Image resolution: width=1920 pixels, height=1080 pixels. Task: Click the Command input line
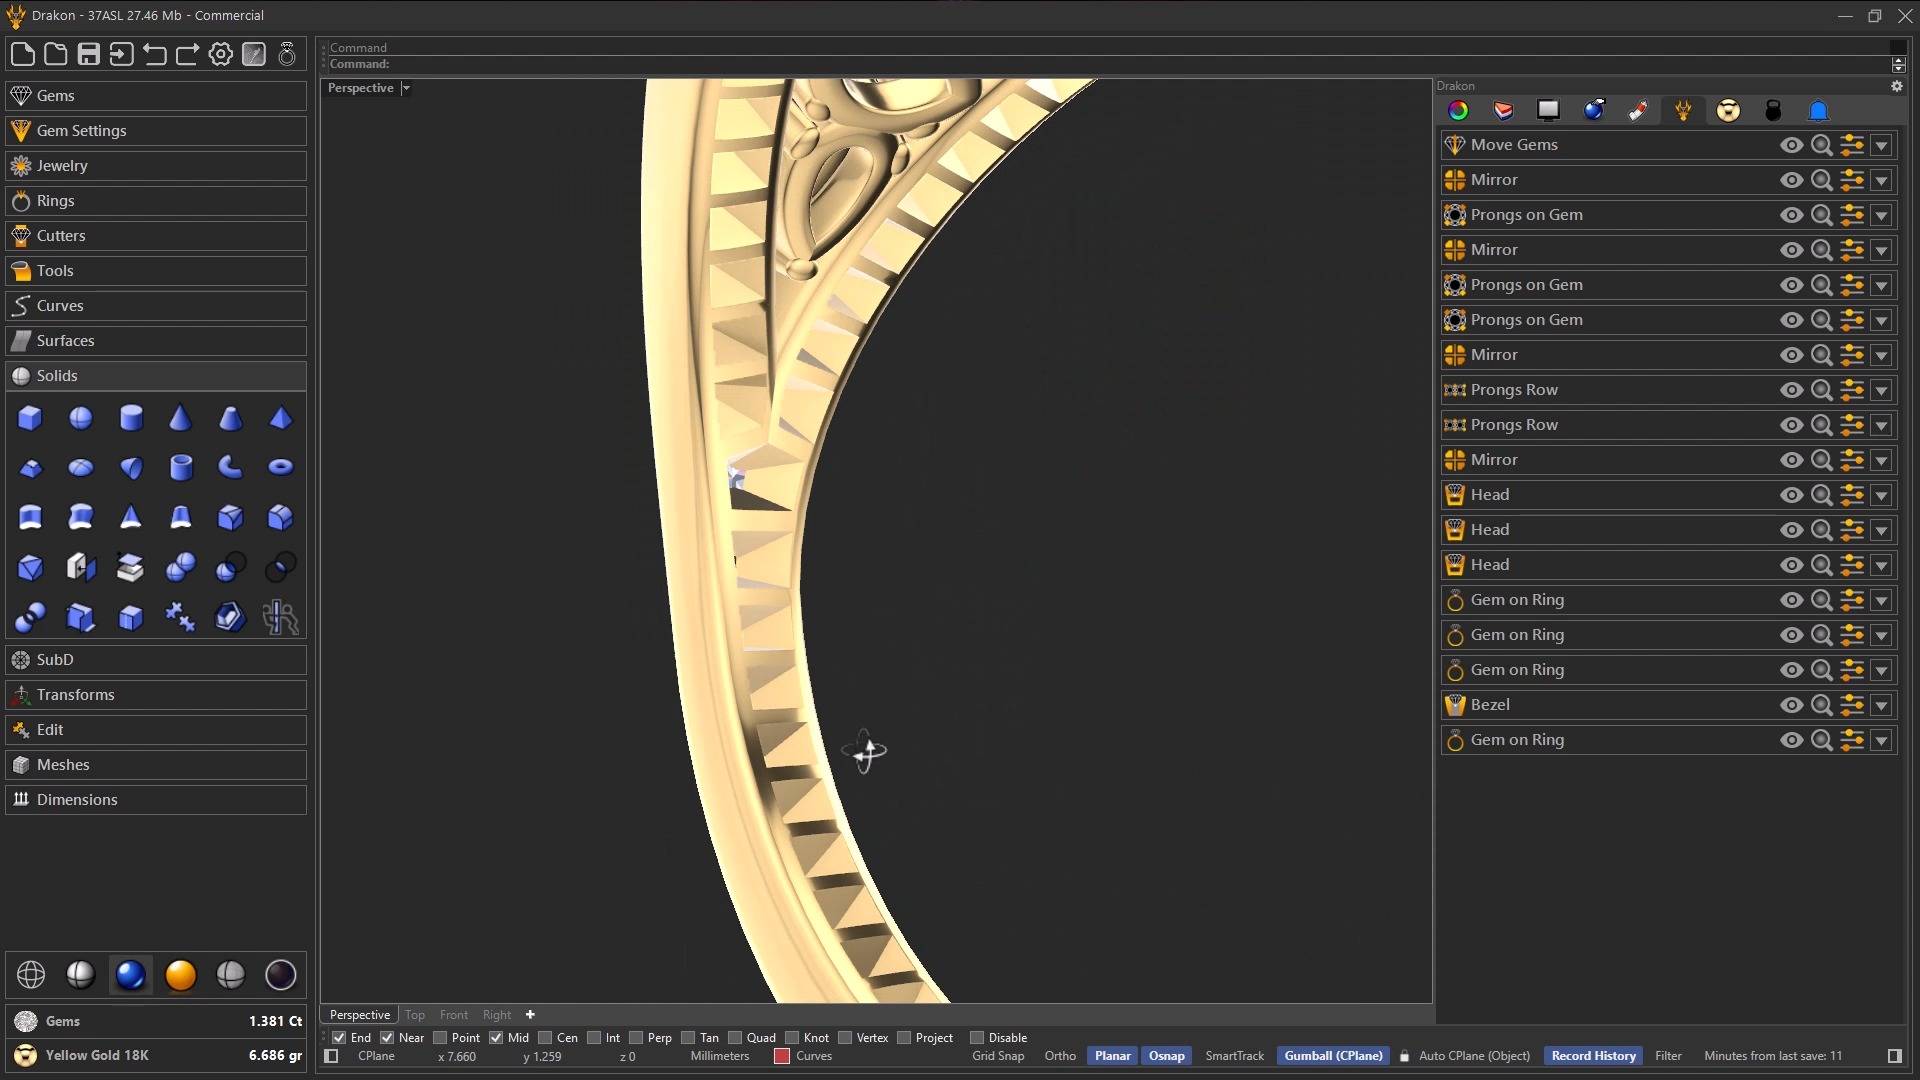point(1110,64)
